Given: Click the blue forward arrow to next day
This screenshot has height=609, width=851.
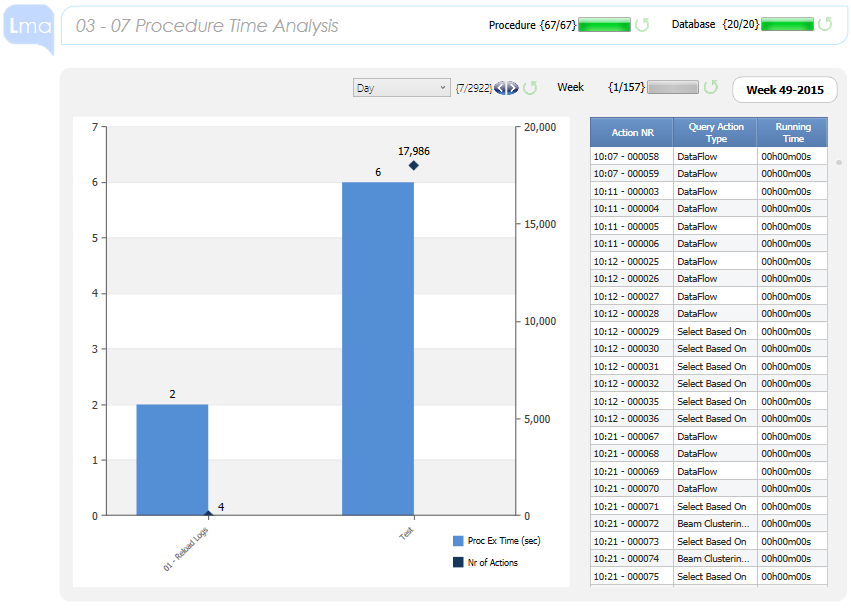Looking at the screenshot, I should (x=510, y=87).
